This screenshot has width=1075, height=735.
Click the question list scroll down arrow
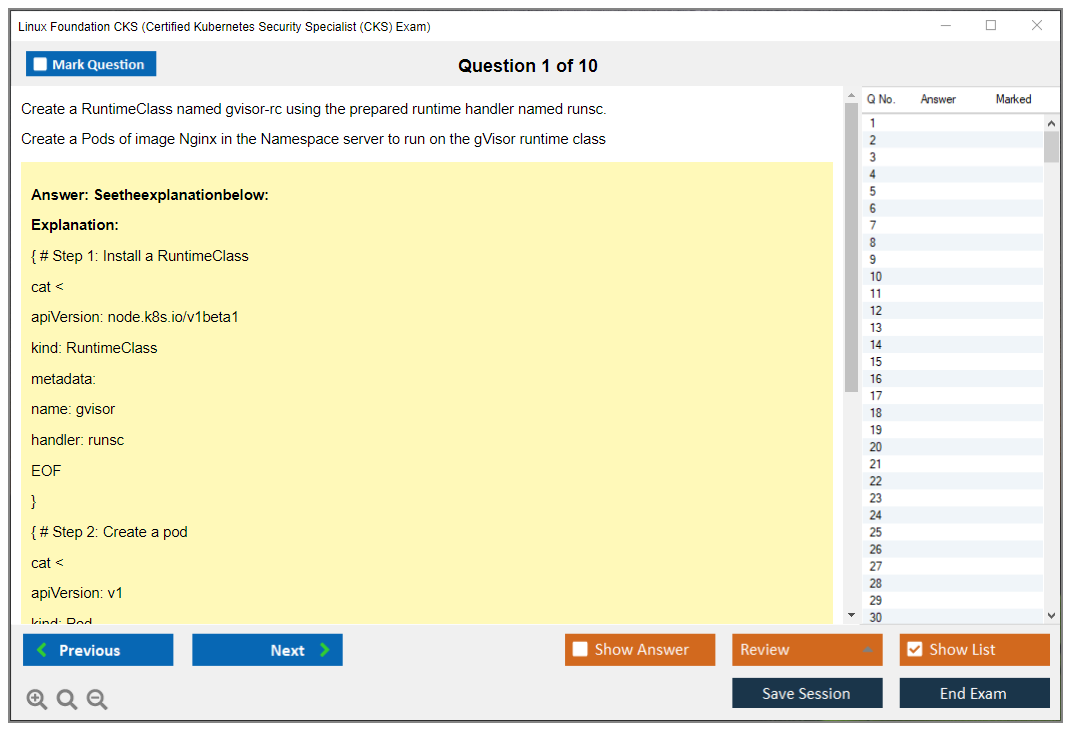tap(1051, 616)
